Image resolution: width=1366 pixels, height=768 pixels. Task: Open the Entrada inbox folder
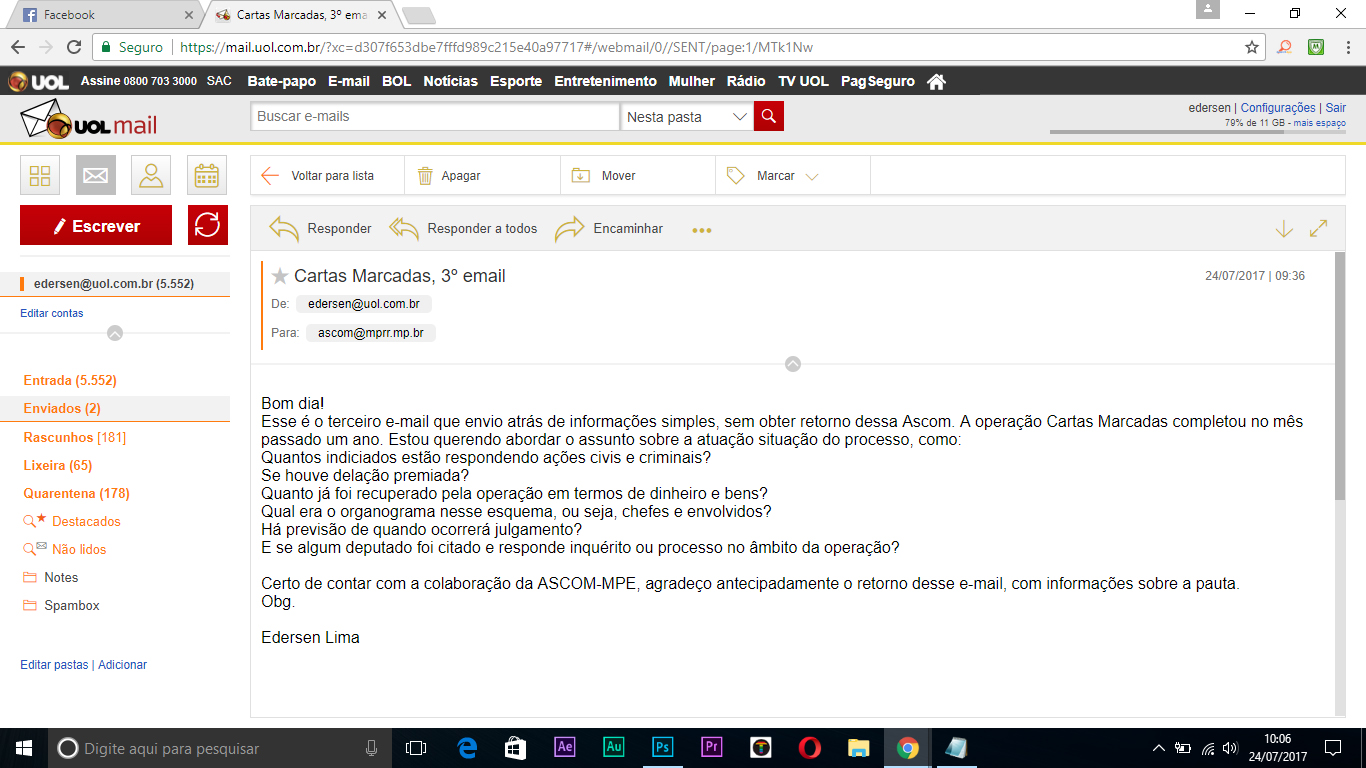tap(70, 380)
